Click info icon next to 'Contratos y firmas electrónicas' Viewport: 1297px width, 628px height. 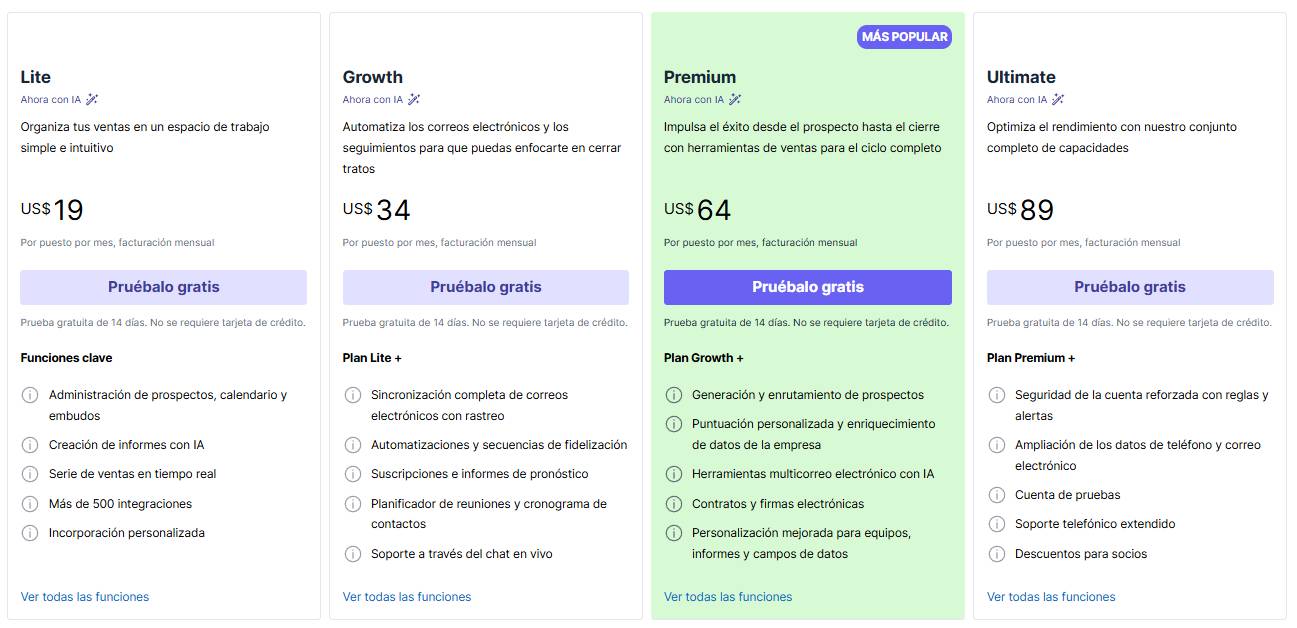pyautogui.click(x=675, y=504)
